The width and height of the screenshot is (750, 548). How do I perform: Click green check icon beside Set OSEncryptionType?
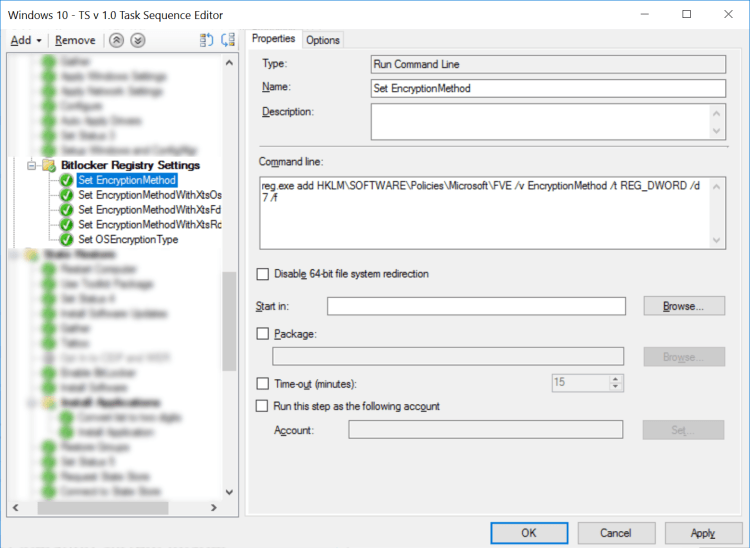[x=66, y=240]
